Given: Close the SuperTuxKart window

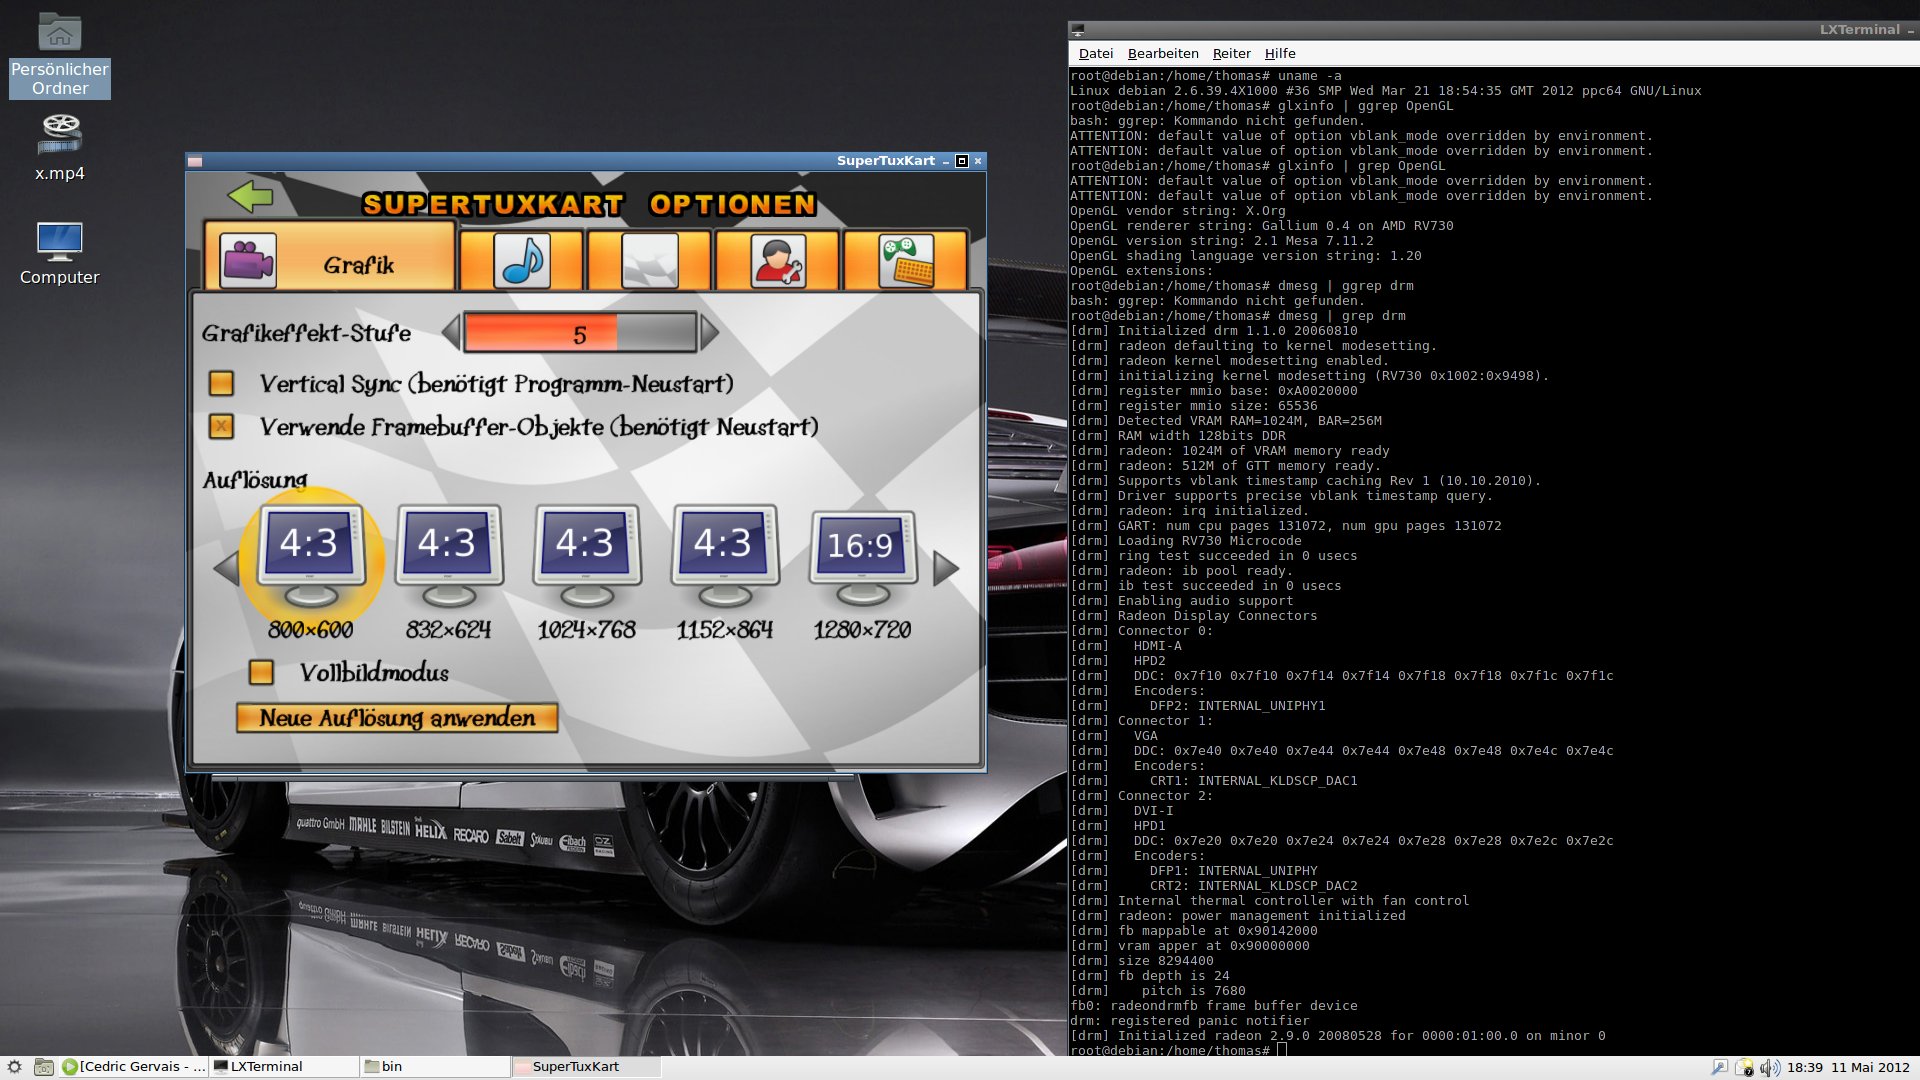Looking at the screenshot, I should point(978,161).
